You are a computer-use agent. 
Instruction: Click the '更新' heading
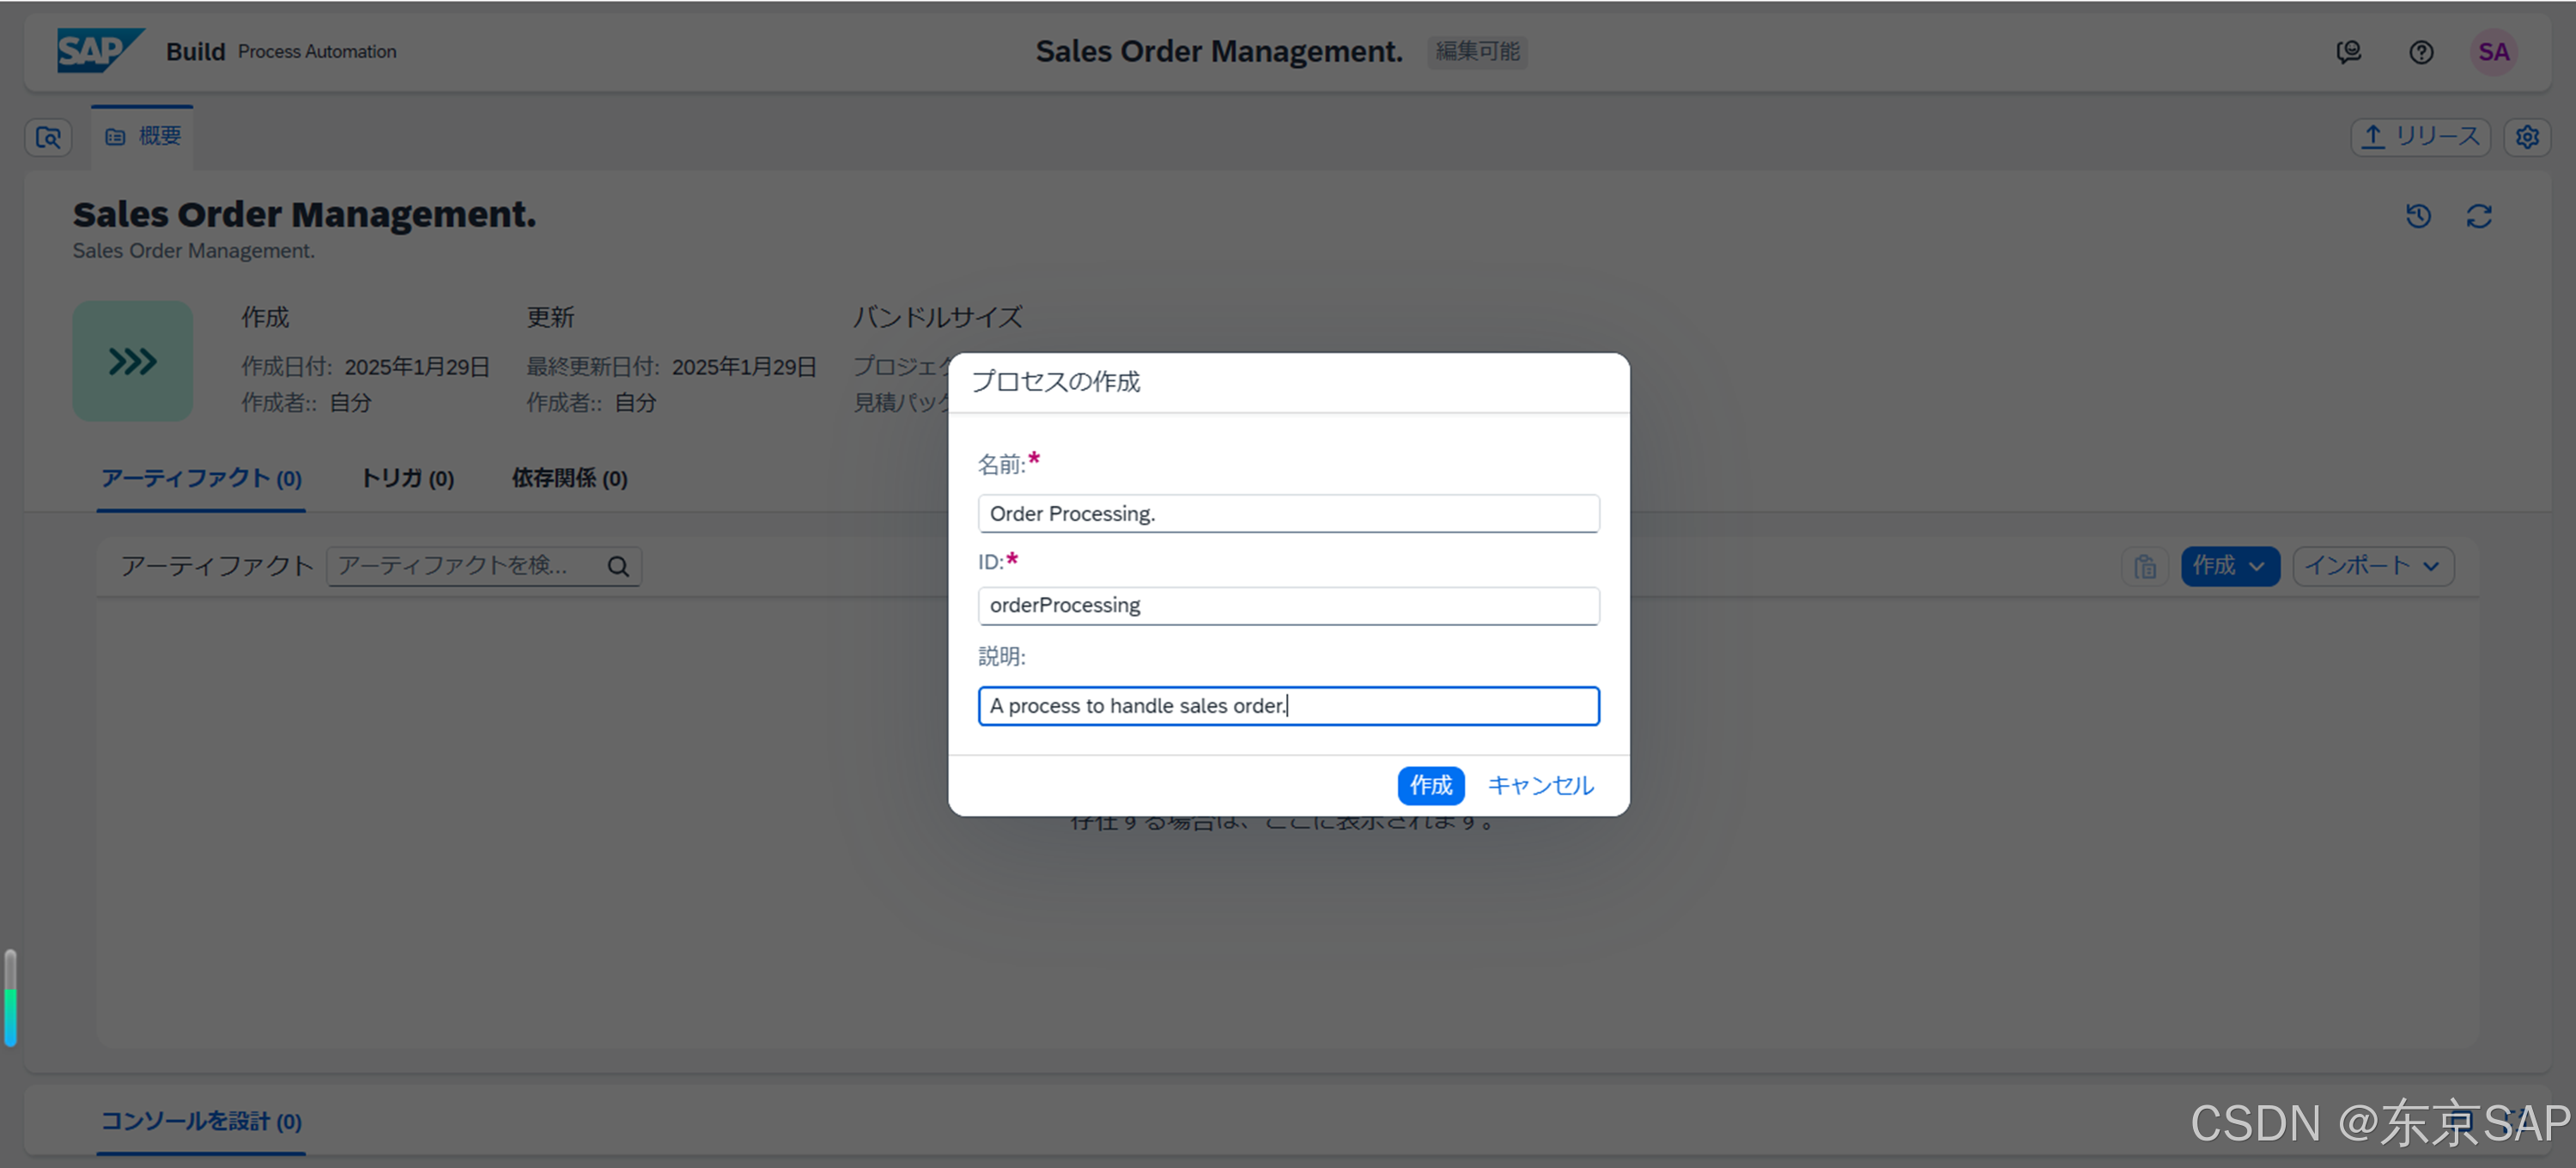click(550, 317)
